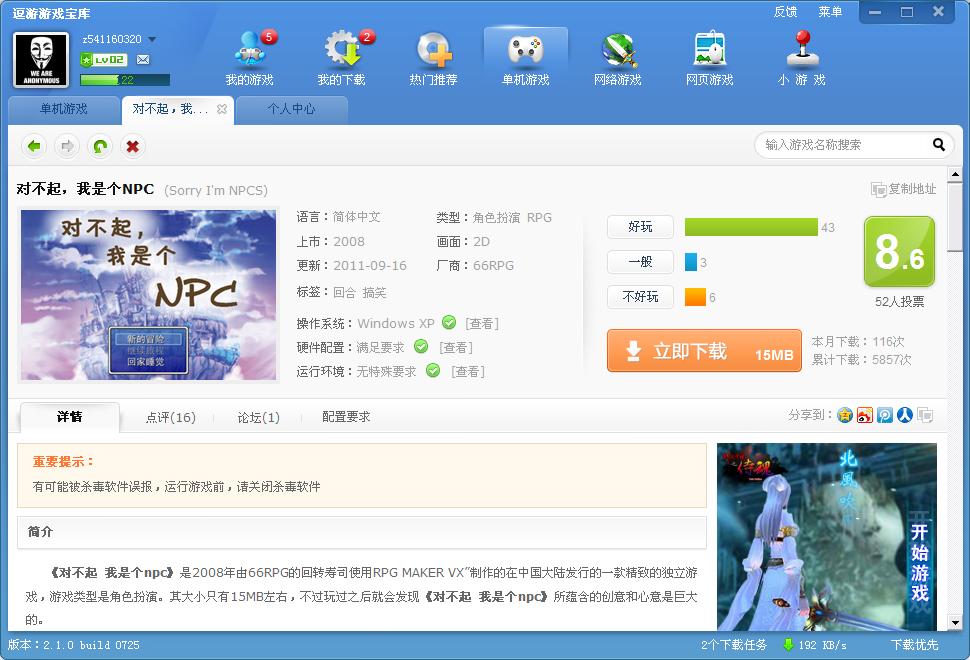Screen dimensions: 970x660
Task: Open 热门推荐 recommendations
Action: click(x=433, y=58)
